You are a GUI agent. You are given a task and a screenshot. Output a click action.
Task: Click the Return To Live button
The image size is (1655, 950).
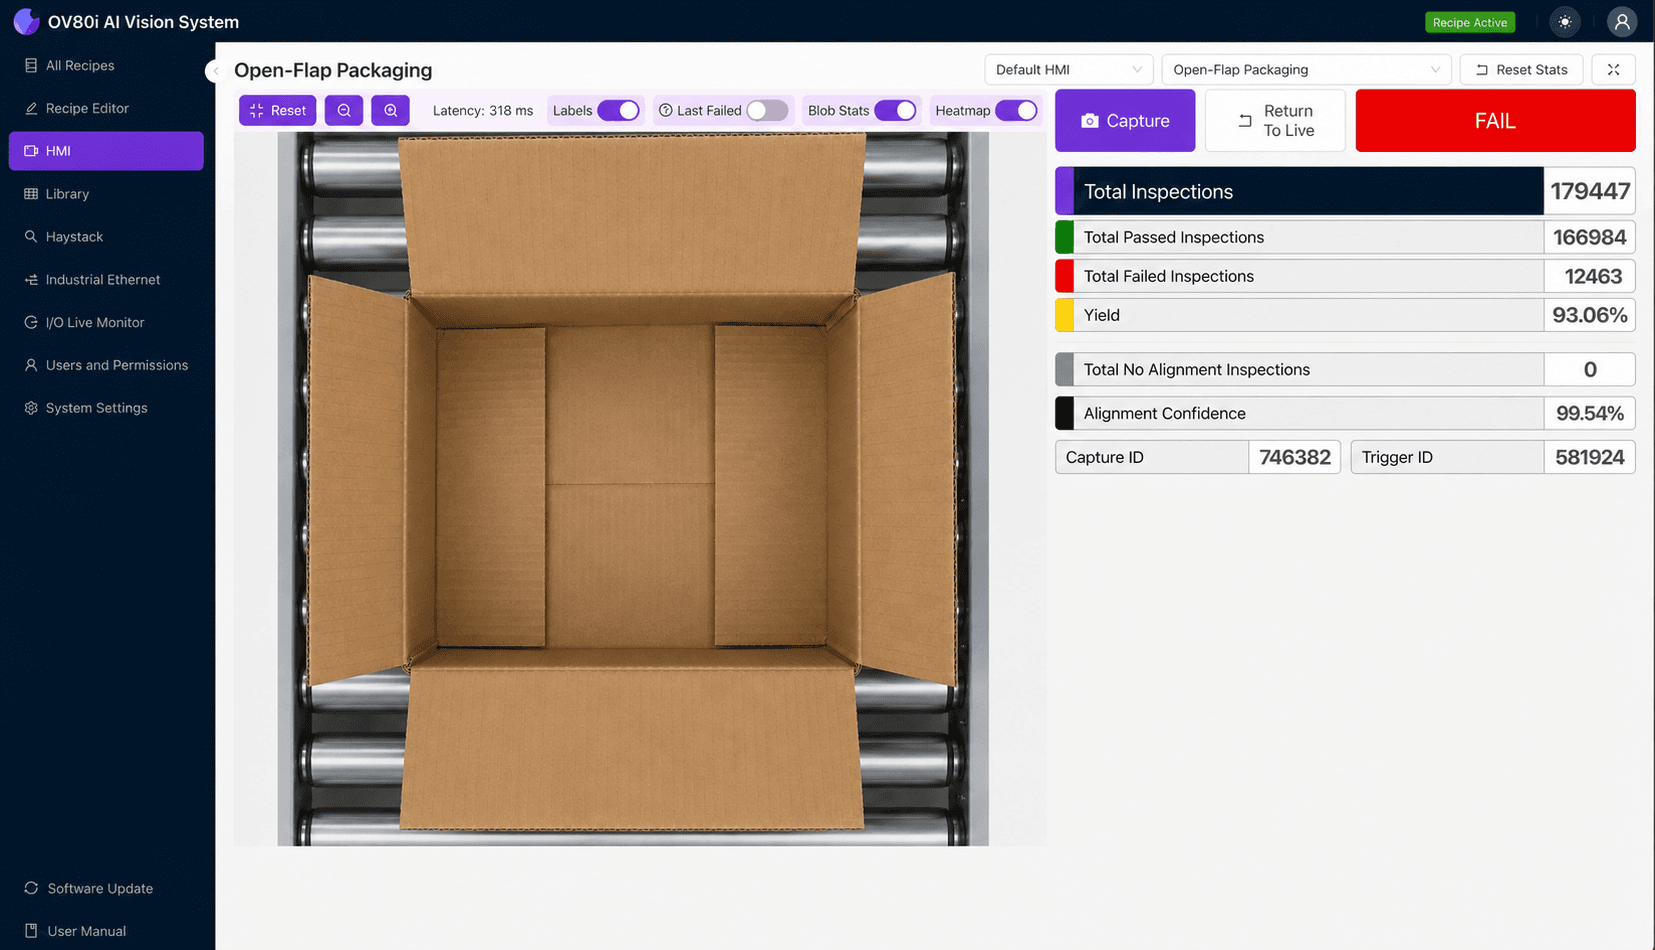coord(1275,121)
